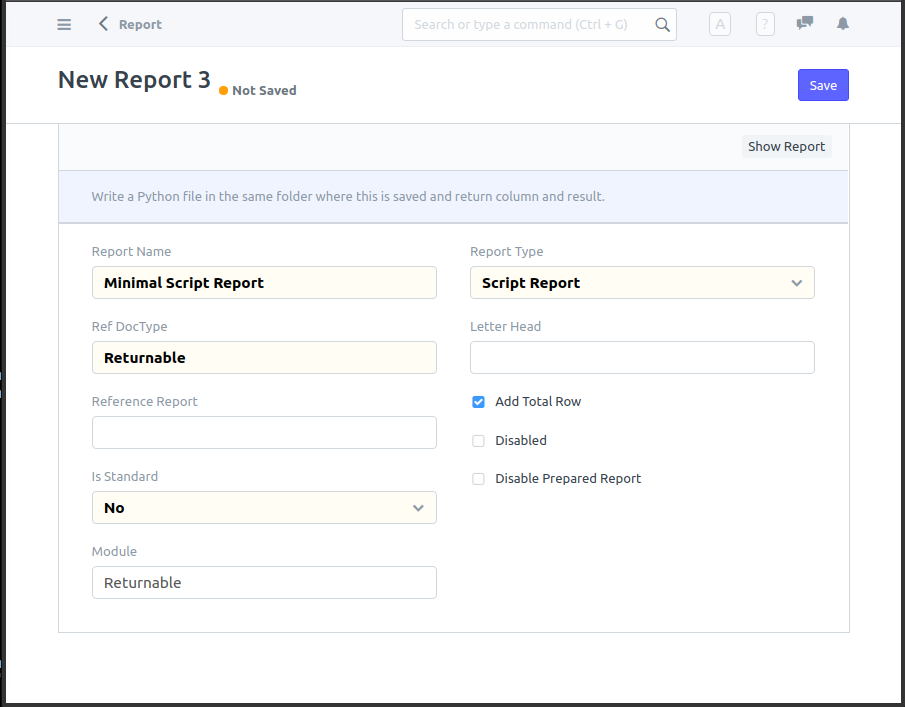The width and height of the screenshot is (905, 707).
Task: Open the hamburger sidebar menu
Action: coord(63,24)
